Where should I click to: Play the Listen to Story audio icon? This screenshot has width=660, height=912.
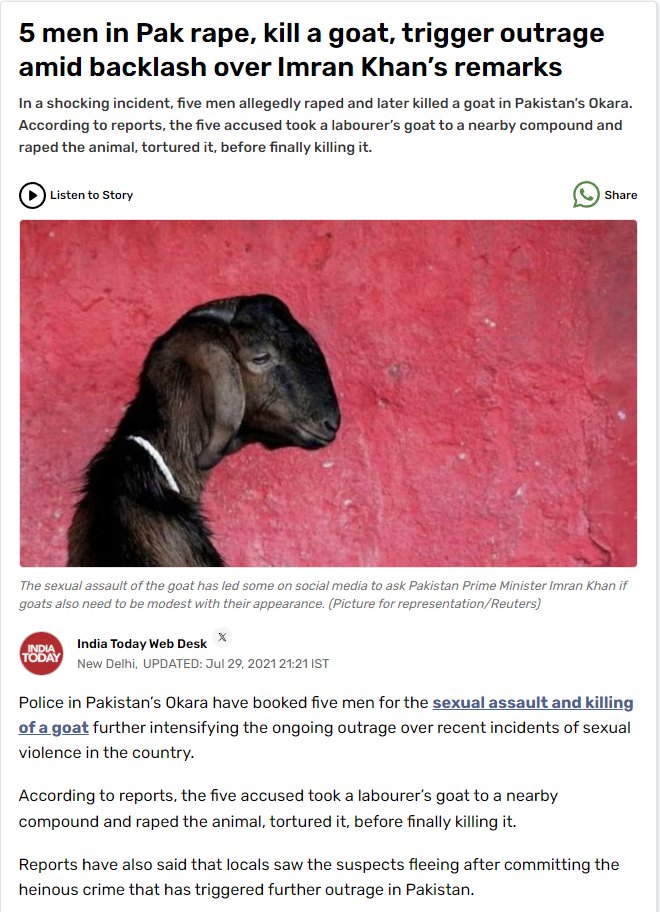(32, 195)
